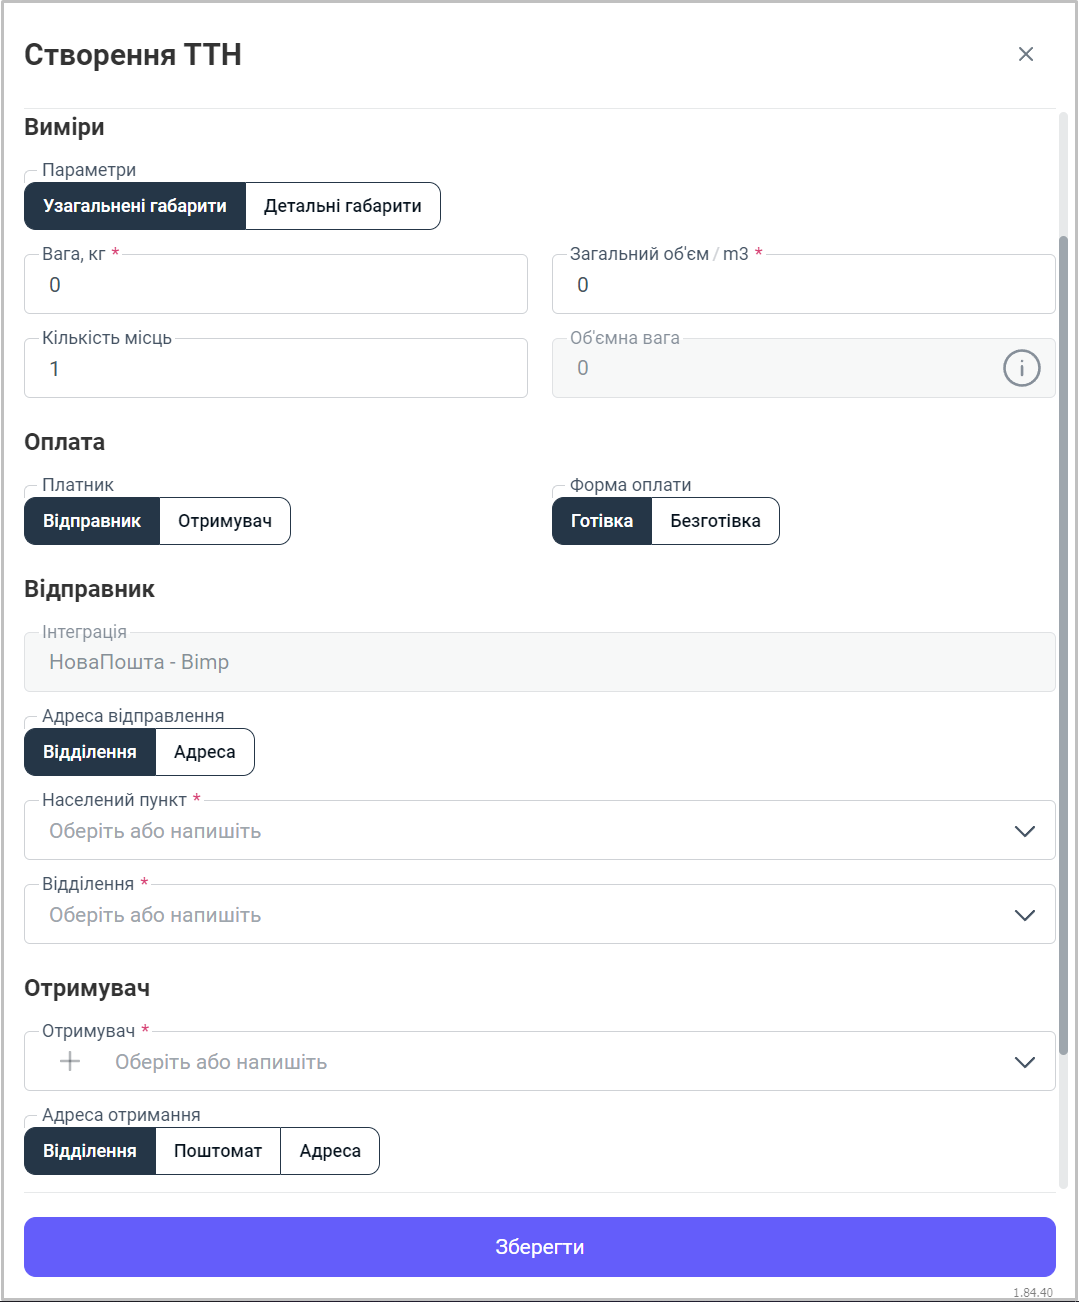Click the Кількість місць input field

(x=276, y=369)
